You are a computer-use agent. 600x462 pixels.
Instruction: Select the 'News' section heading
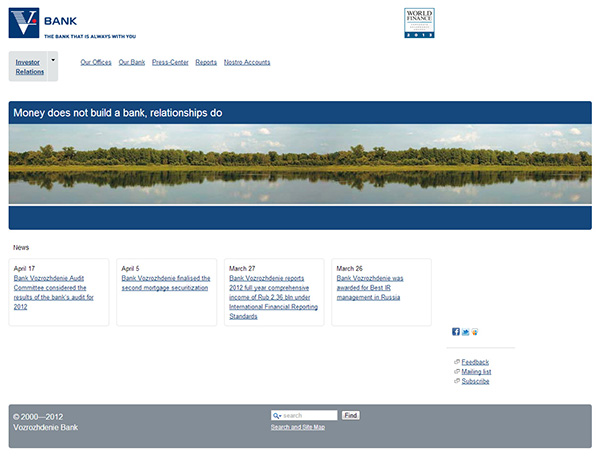click(x=21, y=247)
